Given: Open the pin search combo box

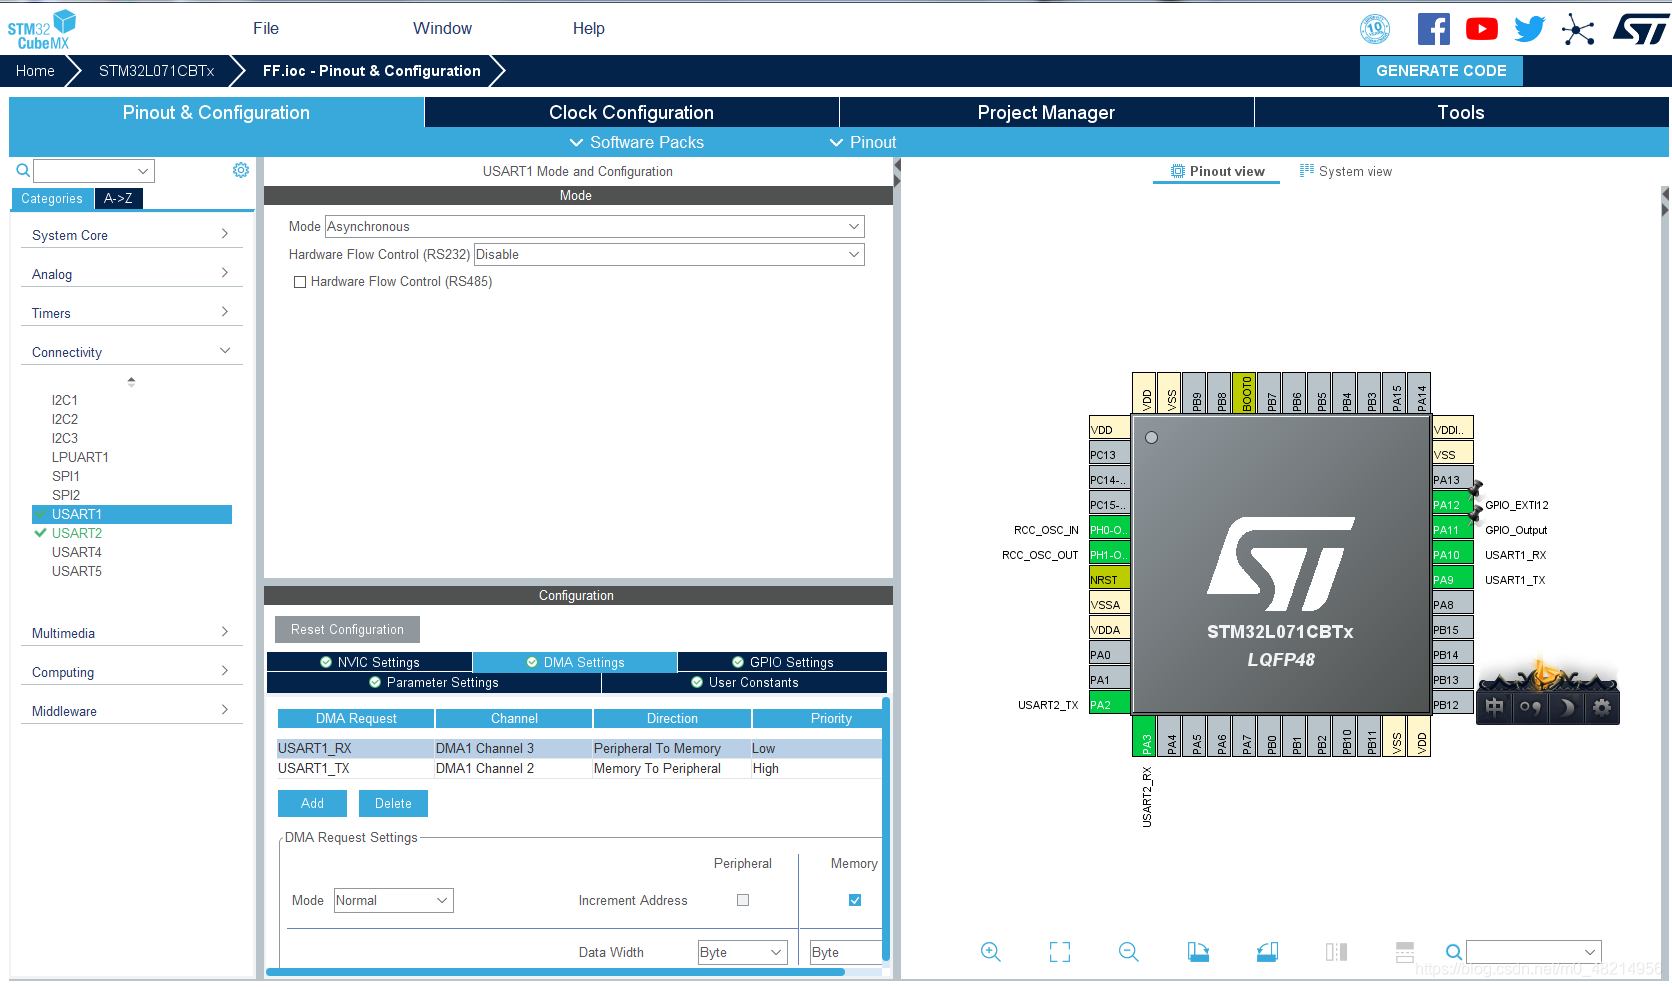Looking at the screenshot, I should click(x=1534, y=952).
